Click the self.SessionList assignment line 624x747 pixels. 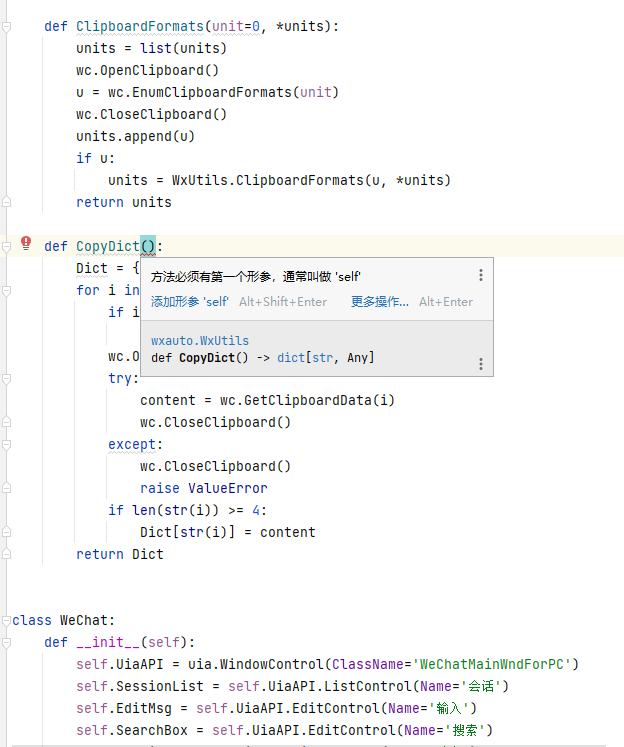coord(292,686)
